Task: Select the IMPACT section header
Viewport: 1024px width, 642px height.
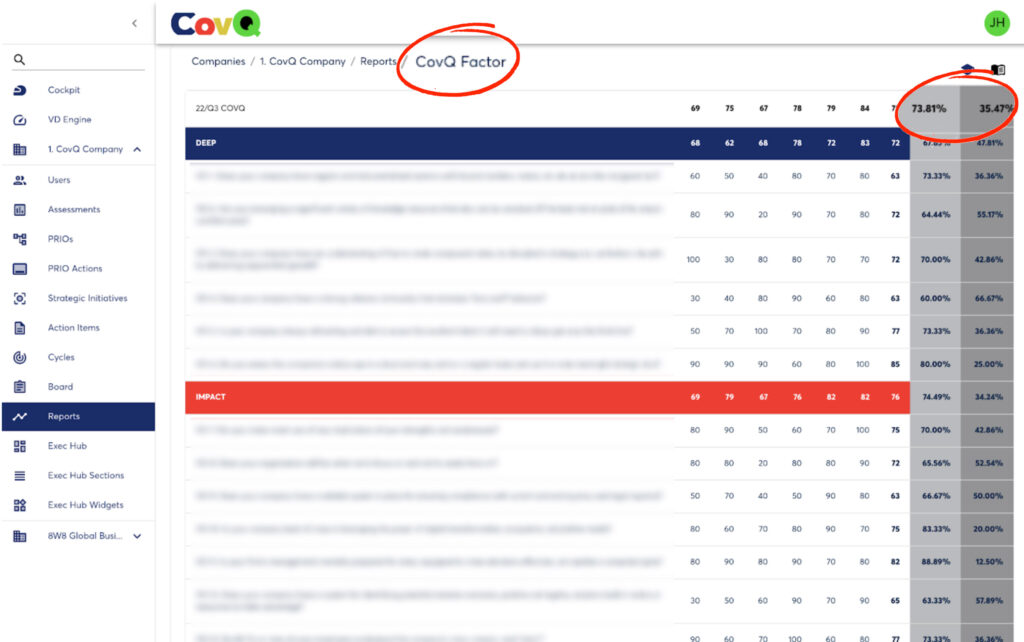Action: (x=547, y=397)
